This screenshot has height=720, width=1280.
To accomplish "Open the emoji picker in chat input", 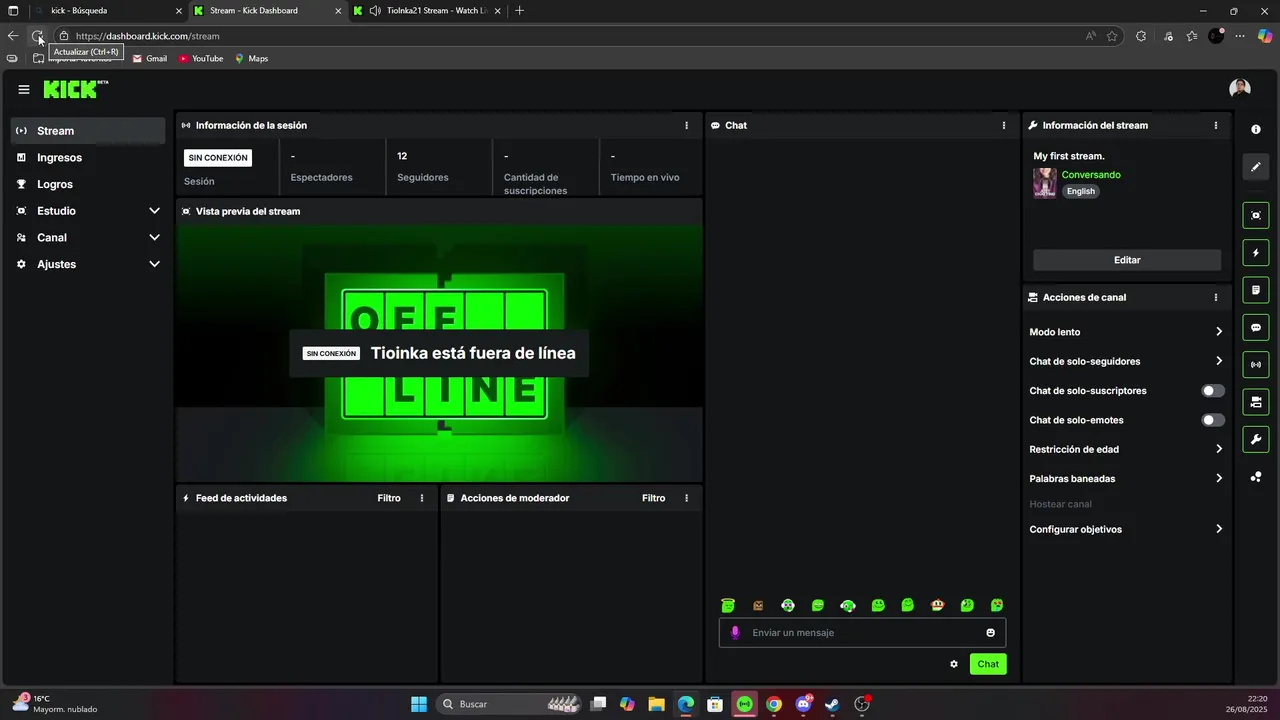I will click(991, 632).
